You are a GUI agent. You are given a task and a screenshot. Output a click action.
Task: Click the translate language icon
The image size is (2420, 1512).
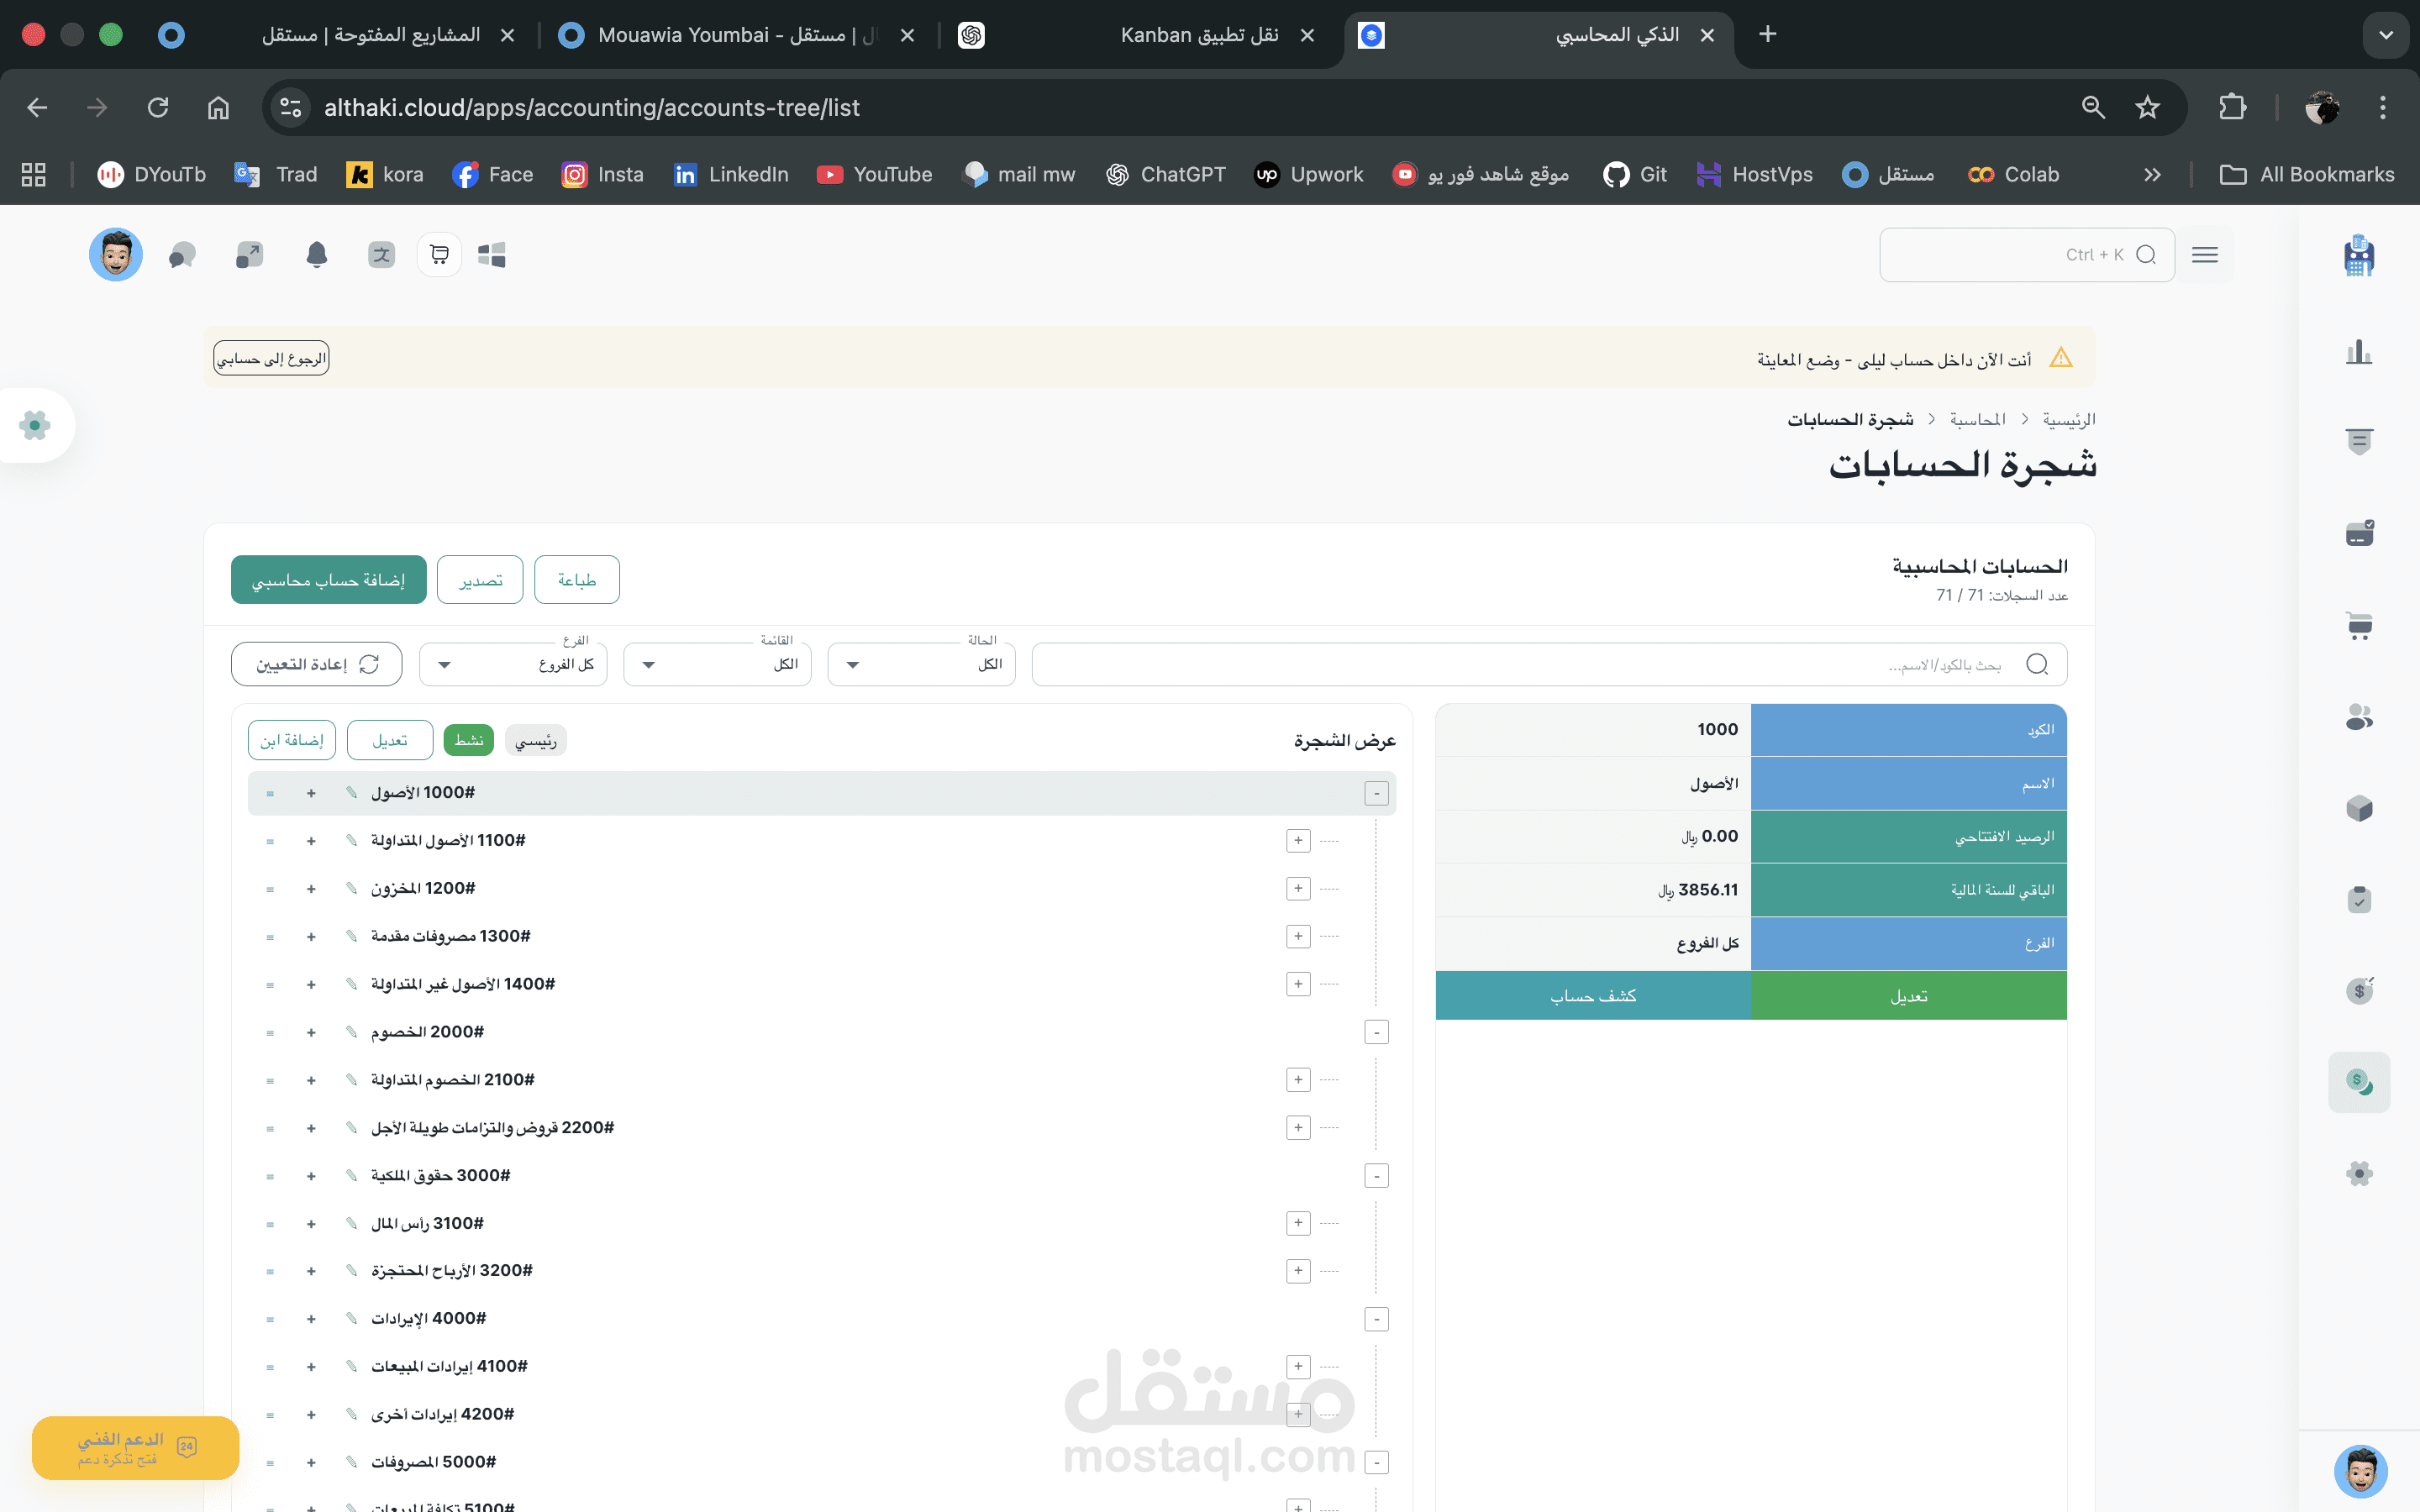381,255
